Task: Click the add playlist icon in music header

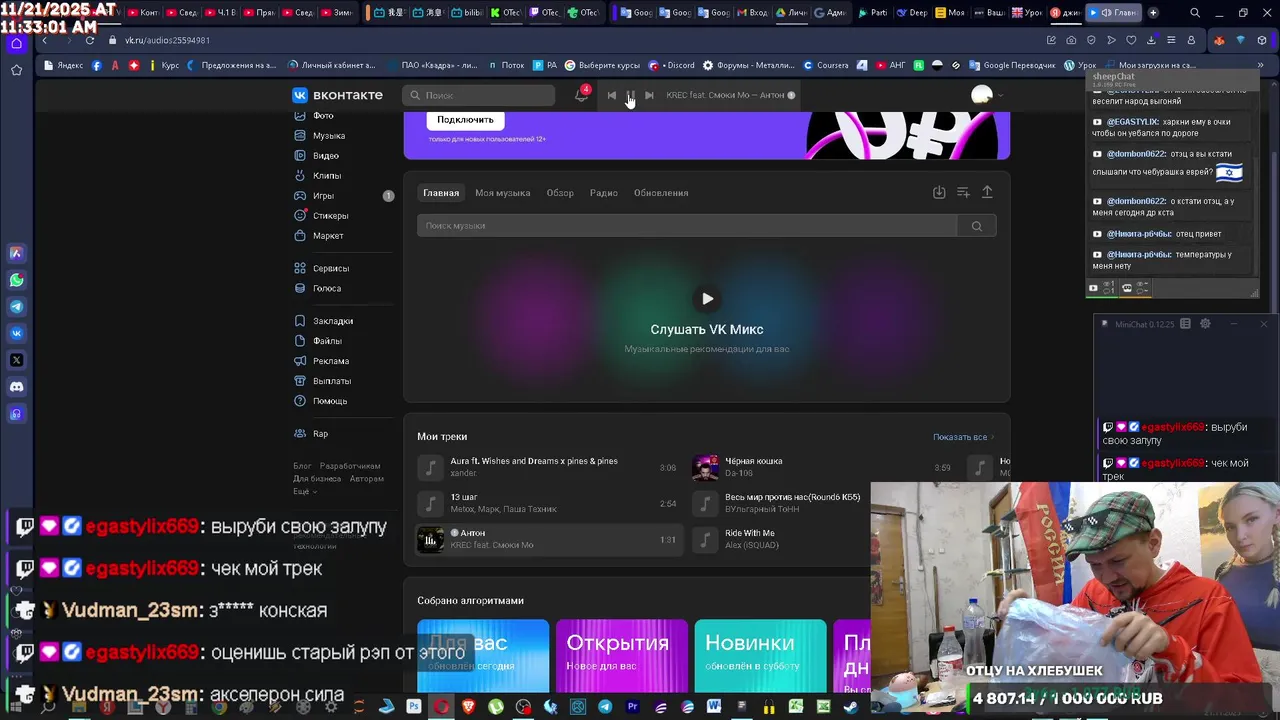Action: 963,192
